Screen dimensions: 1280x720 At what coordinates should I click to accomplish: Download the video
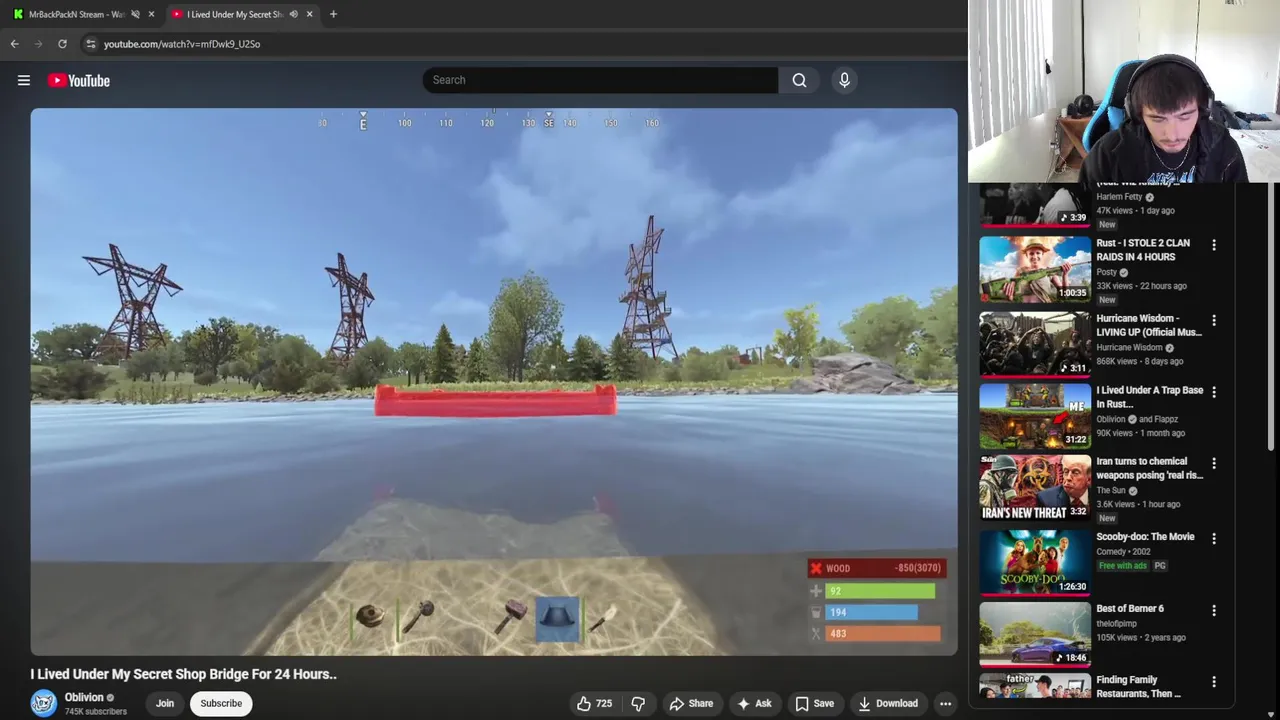point(887,704)
